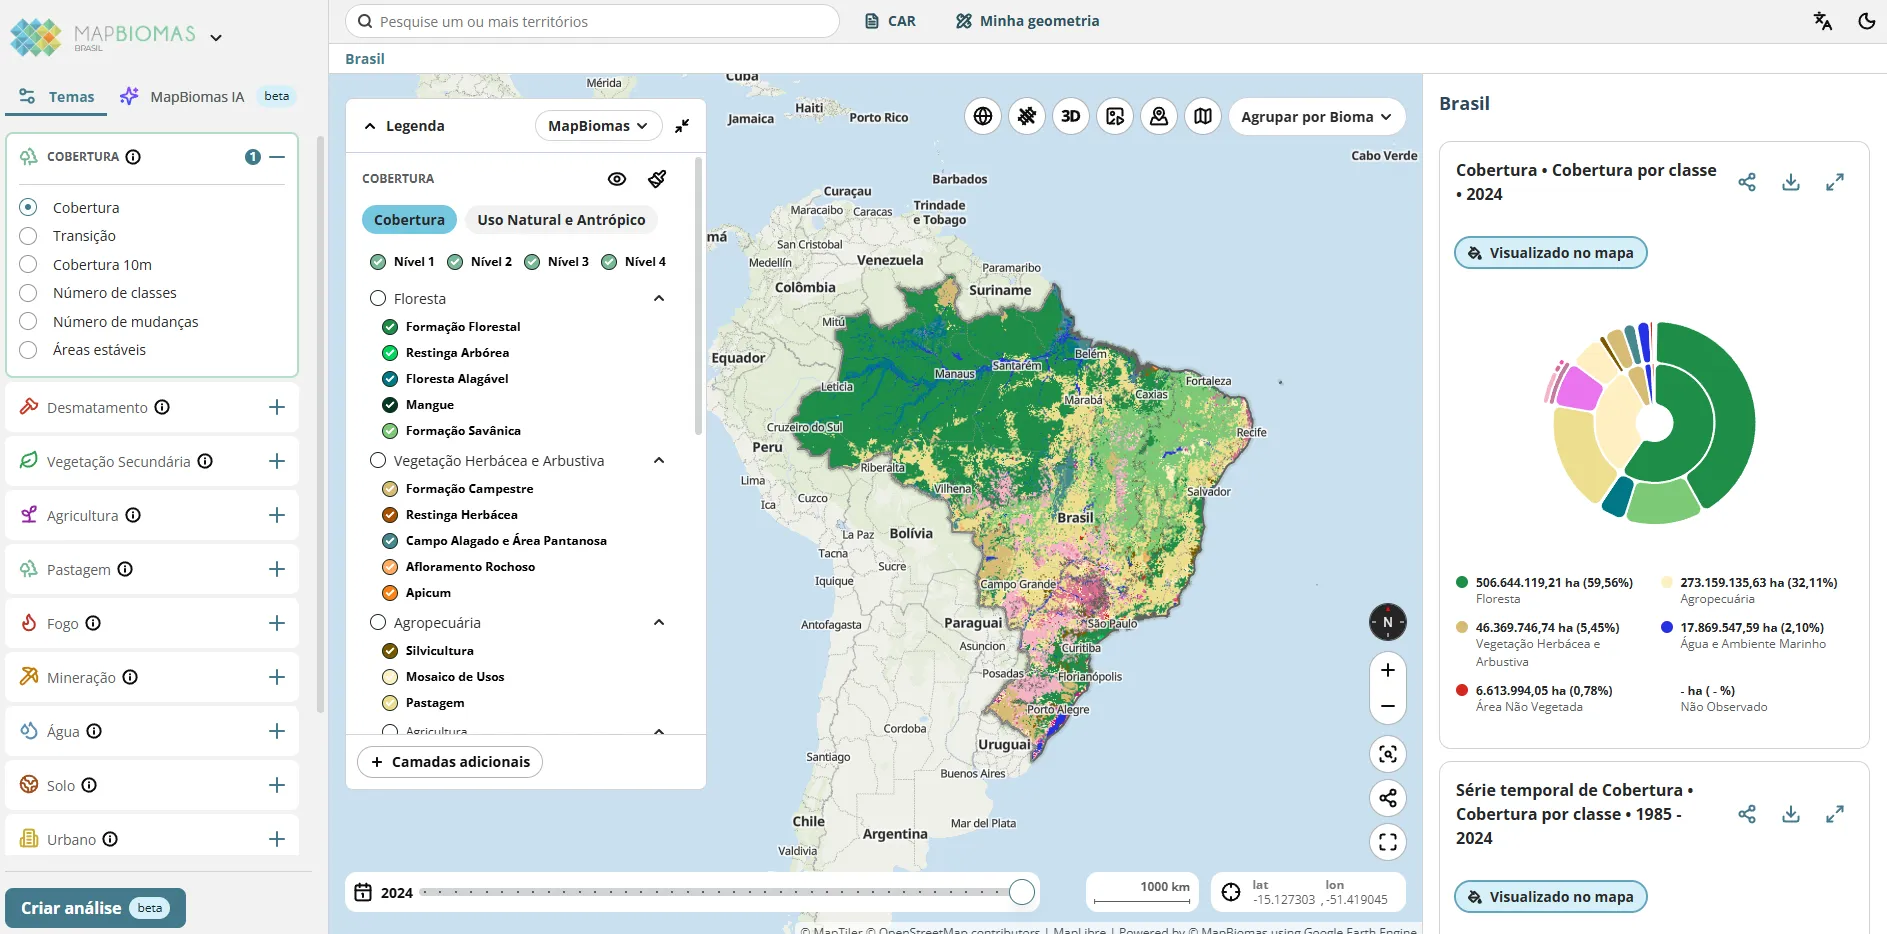The image size is (1887, 934).
Task: Enable the 3D view mode
Action: click(1071, 116)
